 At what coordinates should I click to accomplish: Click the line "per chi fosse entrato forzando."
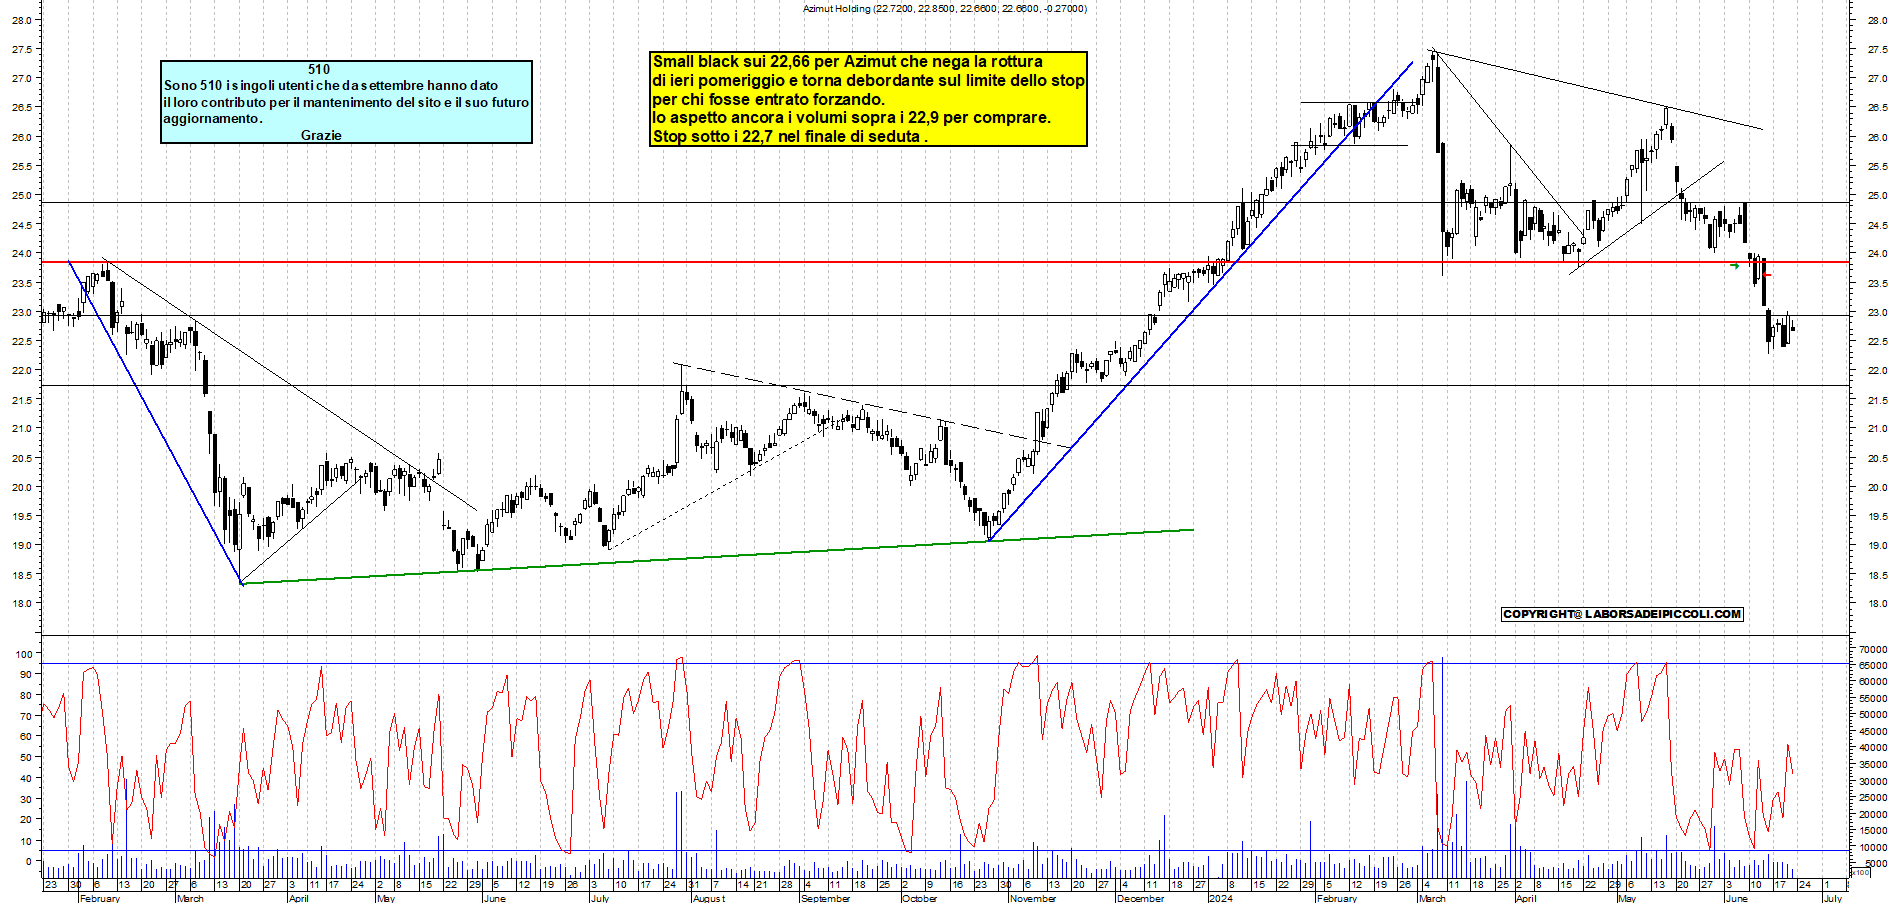click(x=768, y=99)
